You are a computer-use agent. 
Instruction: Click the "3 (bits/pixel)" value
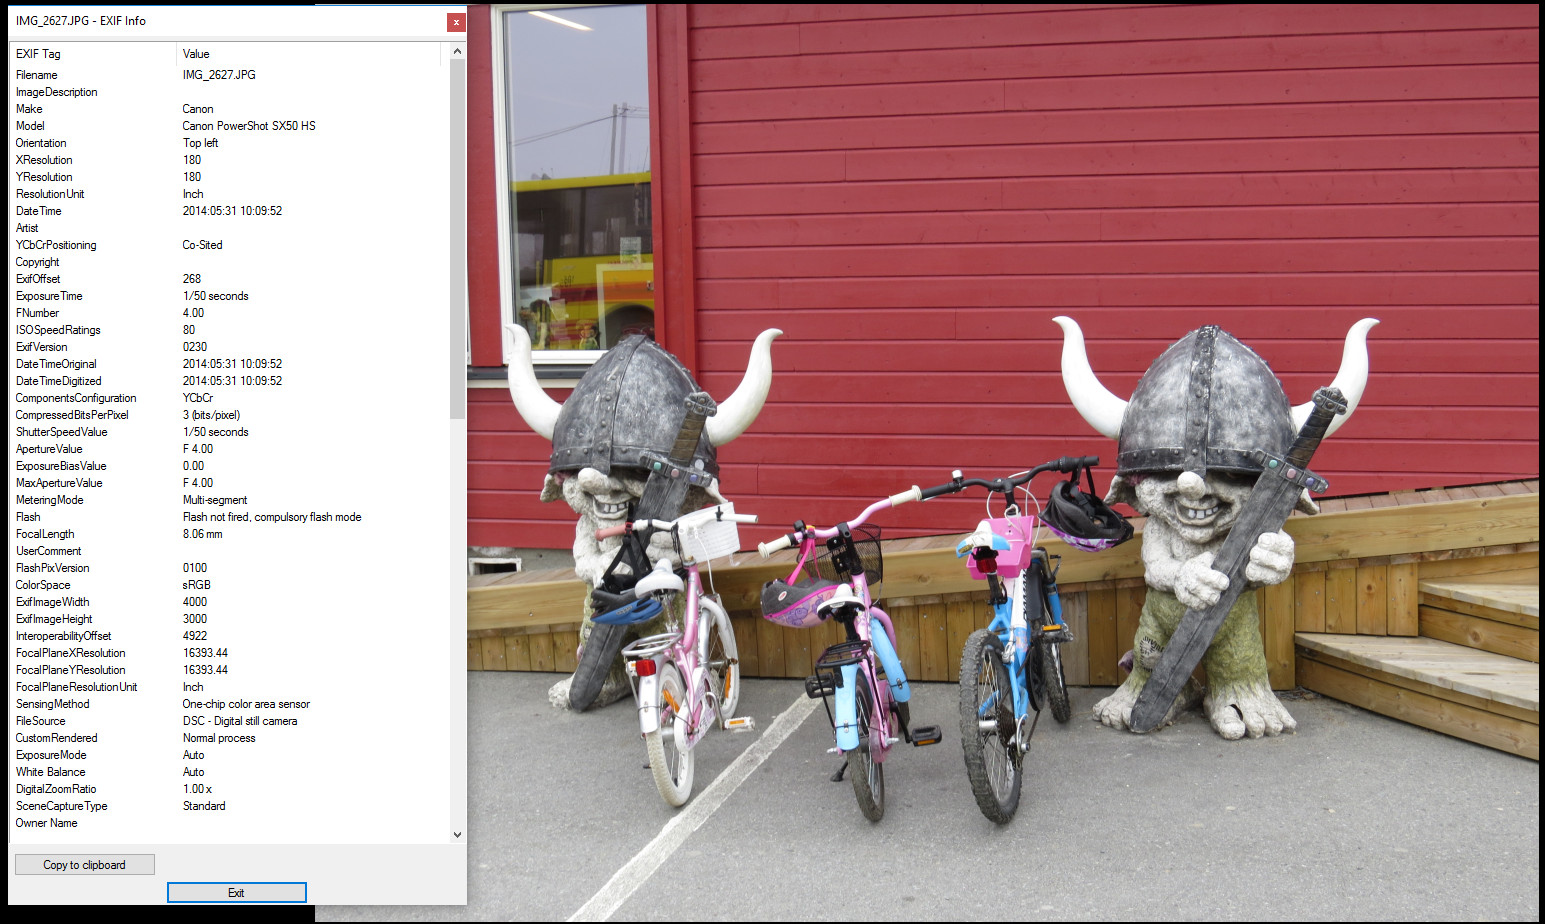pyautogui.click(x=211, y=415)
